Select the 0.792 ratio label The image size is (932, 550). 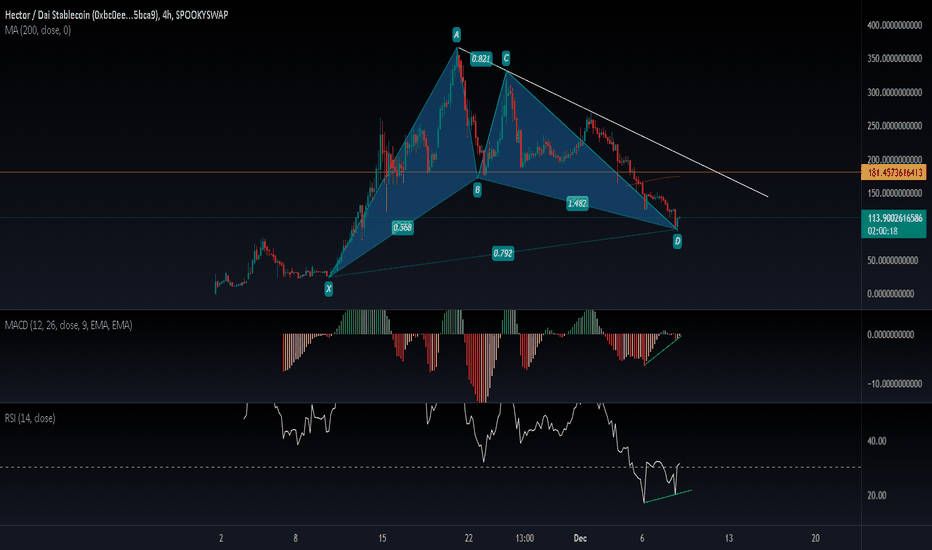[503, 253]
